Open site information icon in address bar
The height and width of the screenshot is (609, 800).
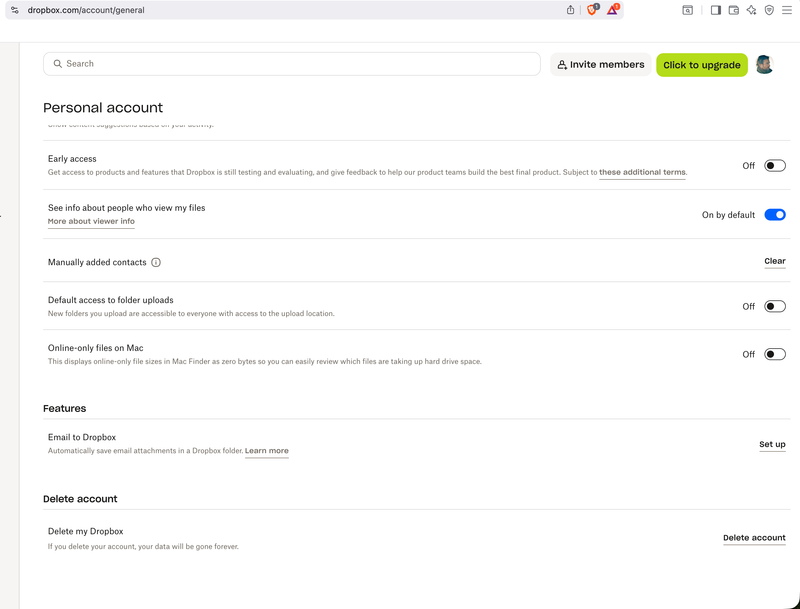[15, 10]
